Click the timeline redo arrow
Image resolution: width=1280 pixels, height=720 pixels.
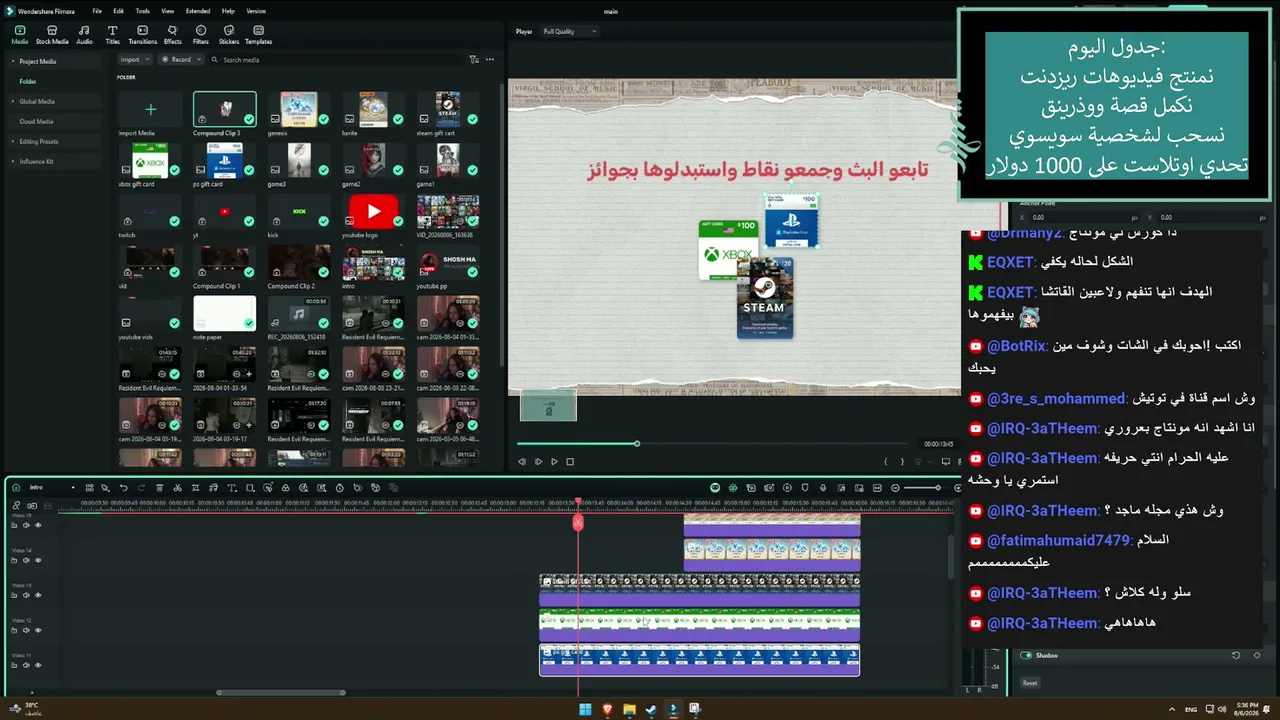(141, 488)
